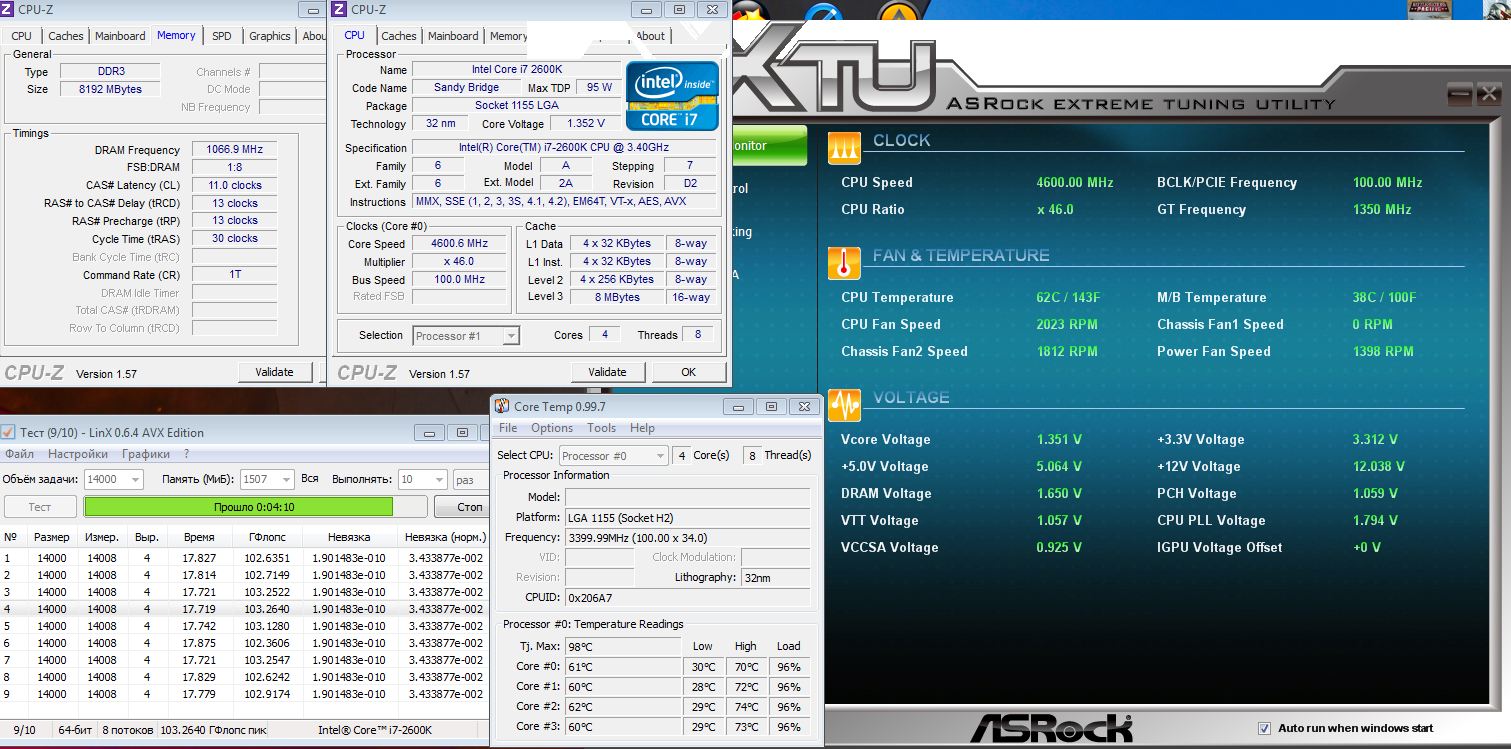Image resolution: width=1511 pixels, height=749 pixels.
Task: Click the CPU Fan Speed 2023 RPM reading
Action: coord(1066,324)
